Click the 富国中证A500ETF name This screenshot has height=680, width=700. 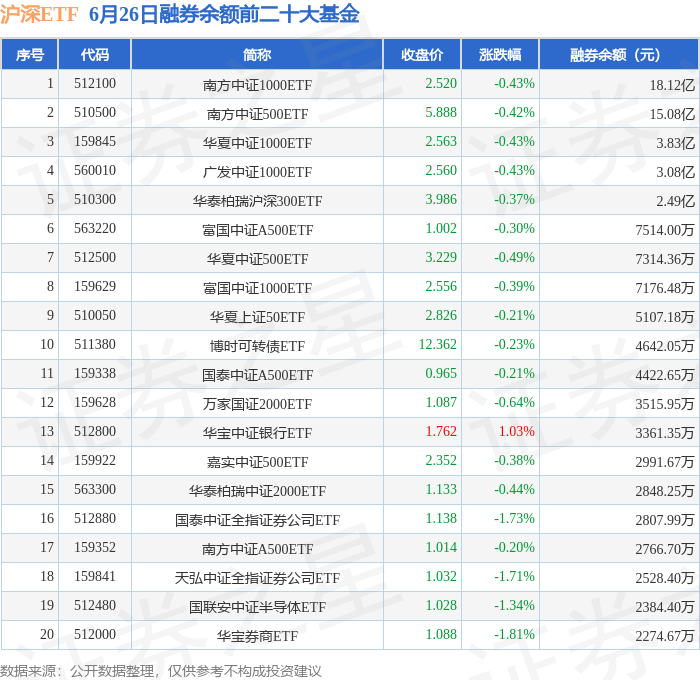click(x=257, y=230)
